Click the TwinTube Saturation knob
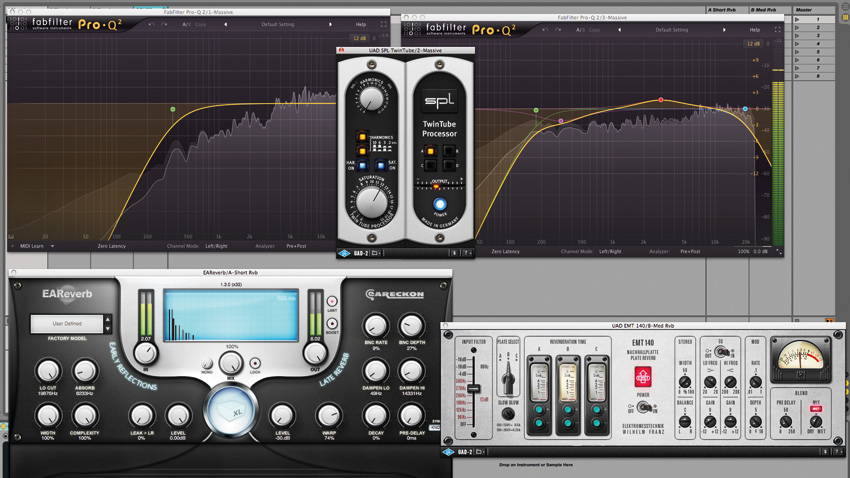This screenshot has width=850, height=478. click(372, 202)
